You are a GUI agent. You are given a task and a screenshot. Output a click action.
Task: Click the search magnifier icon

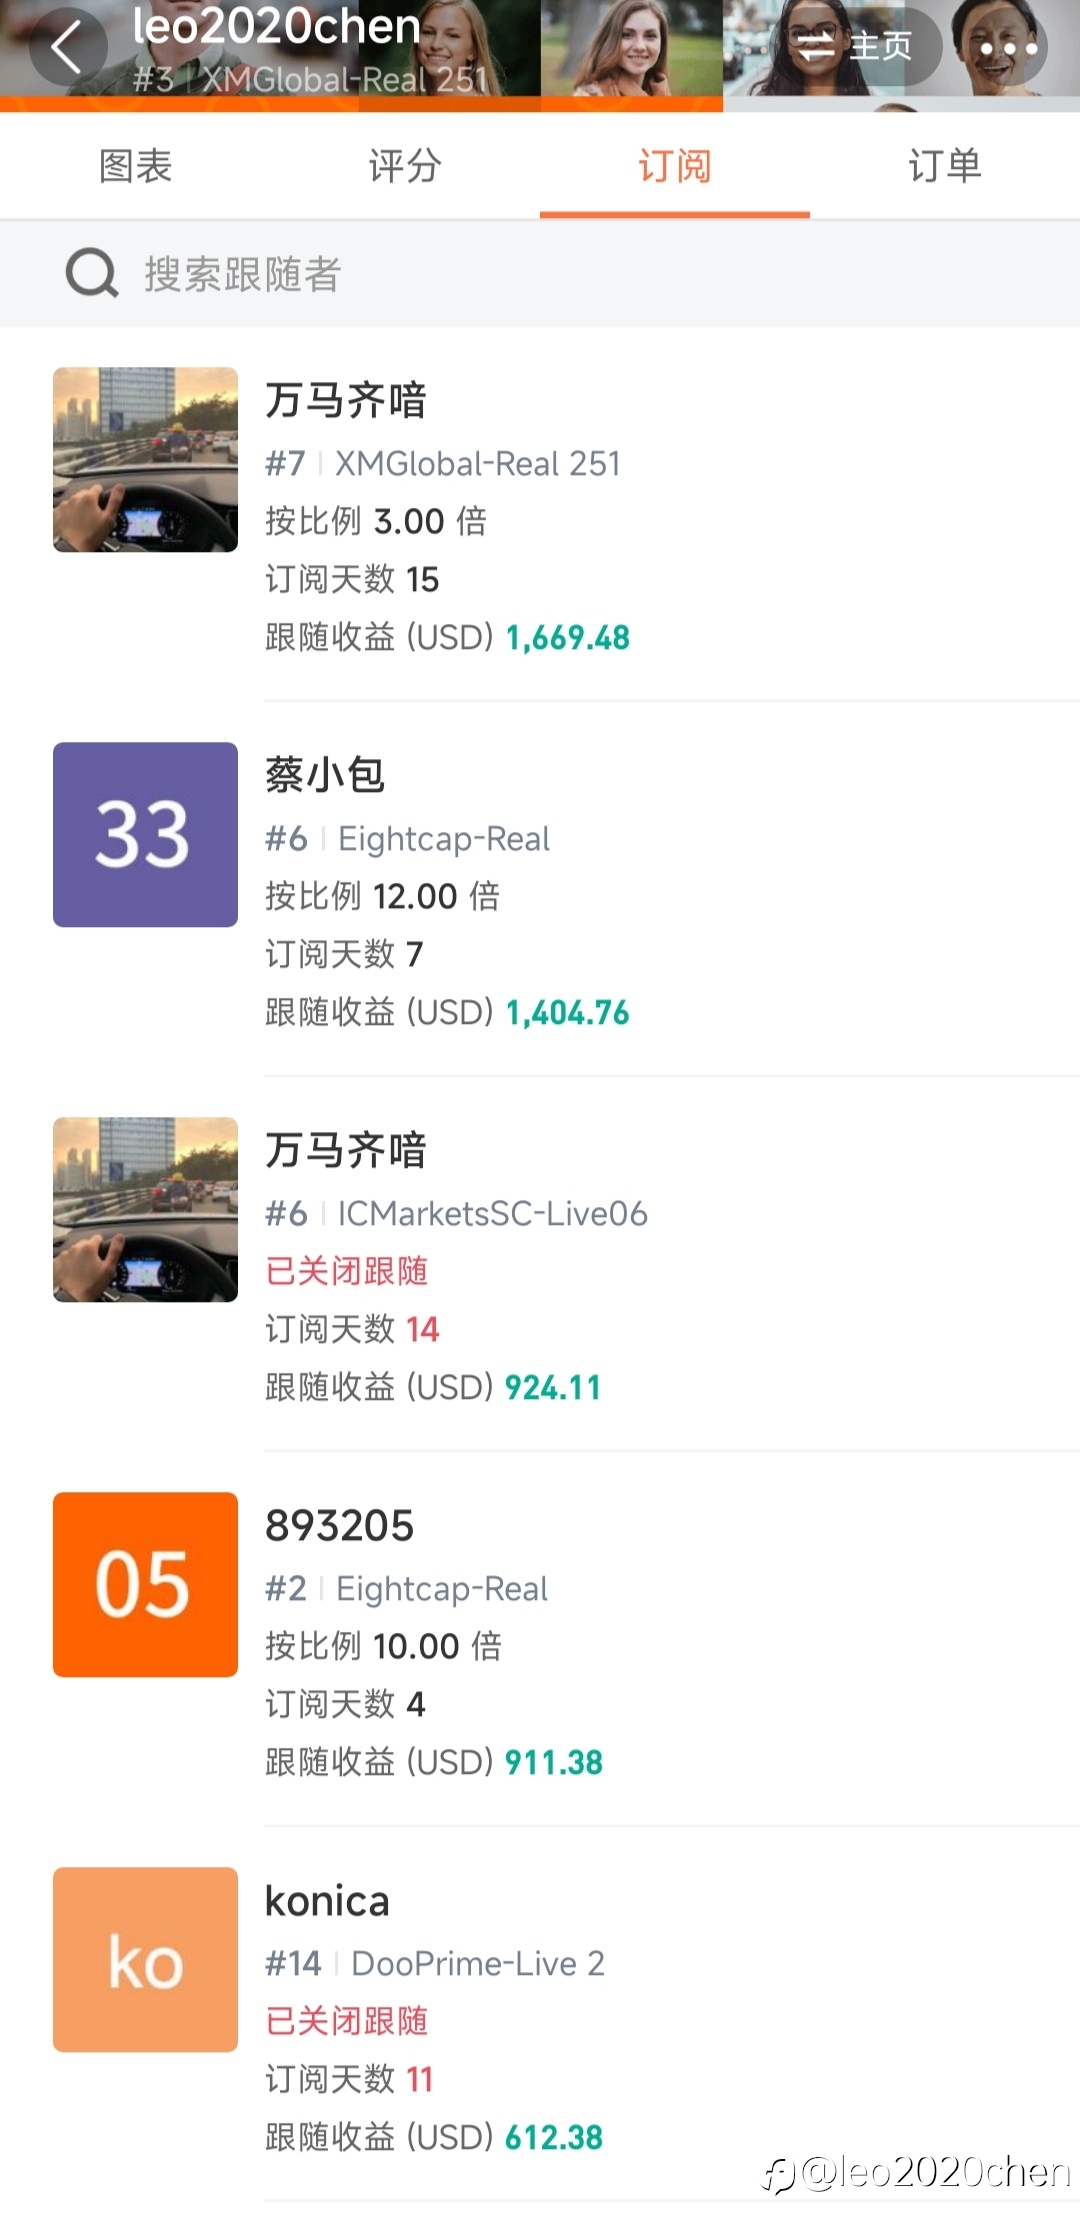coord(92,273)
